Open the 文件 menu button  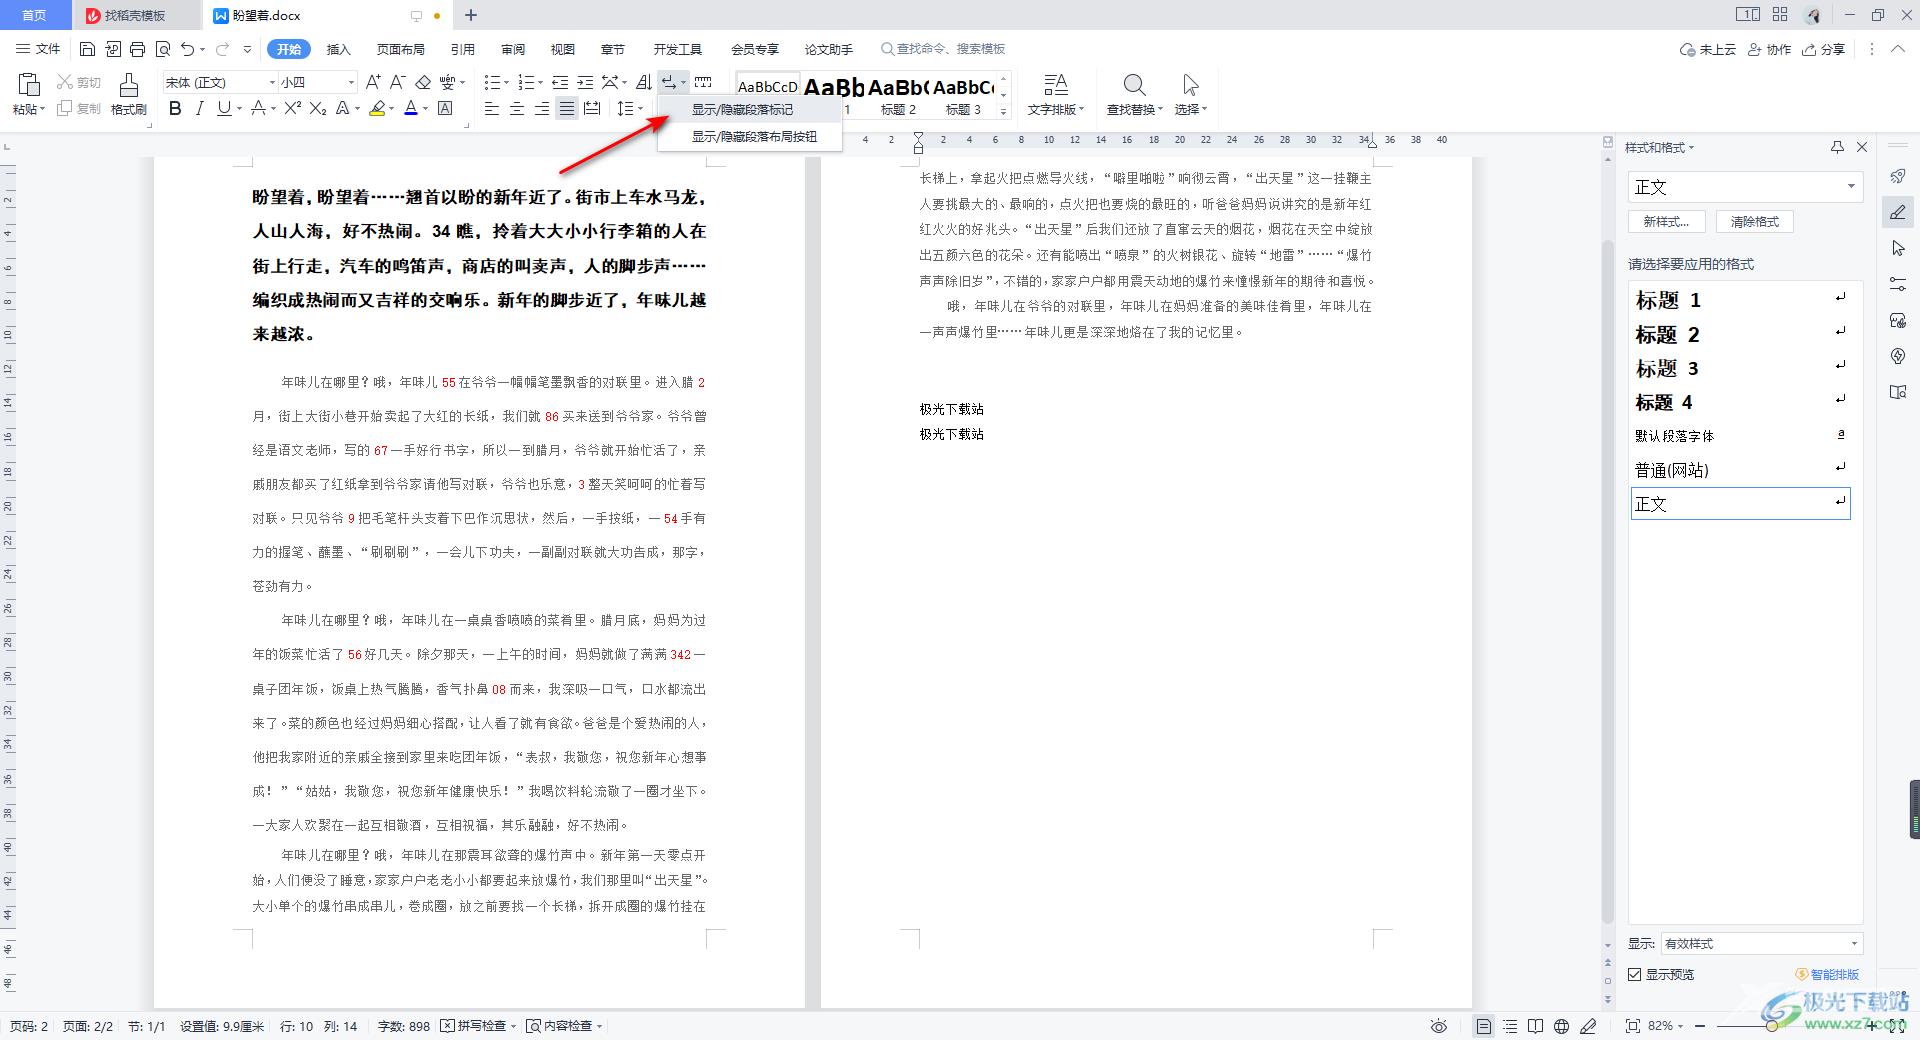point(38,49)
